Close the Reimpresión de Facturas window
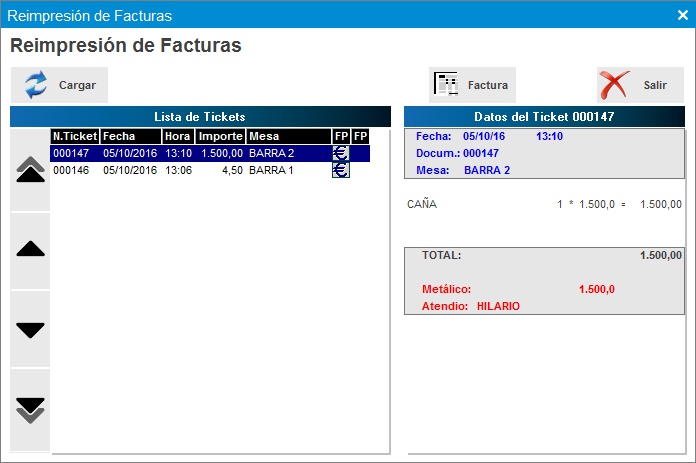Viewport: 696px width, 463px height. (x=683, y=15)
